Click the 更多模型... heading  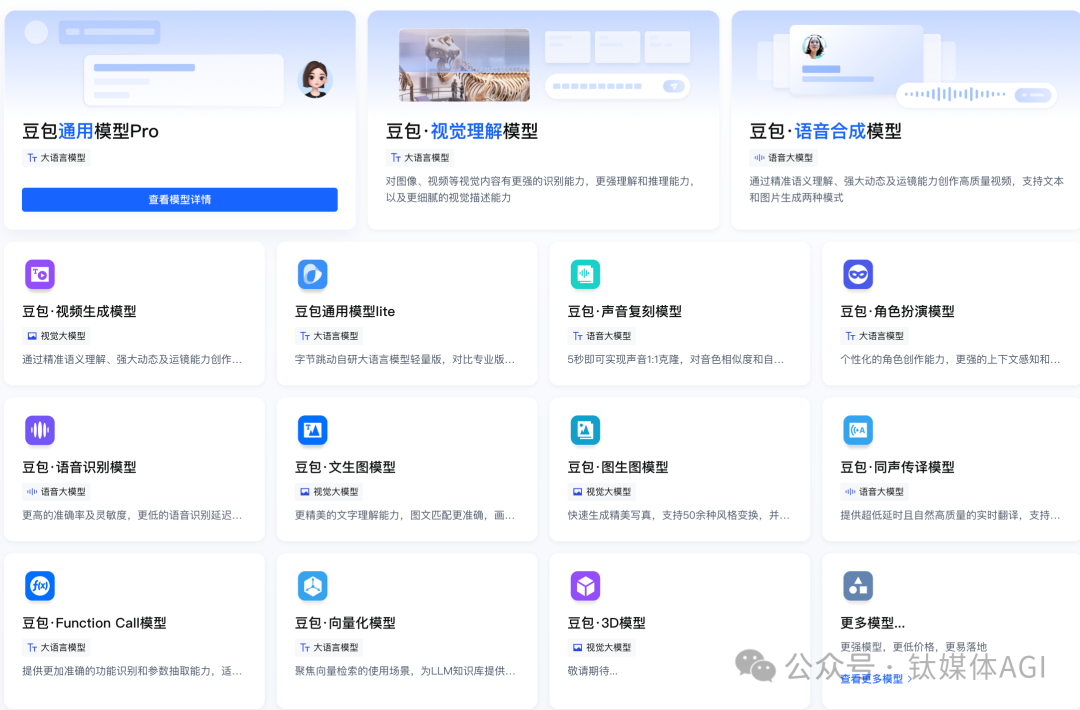point(873,623)
